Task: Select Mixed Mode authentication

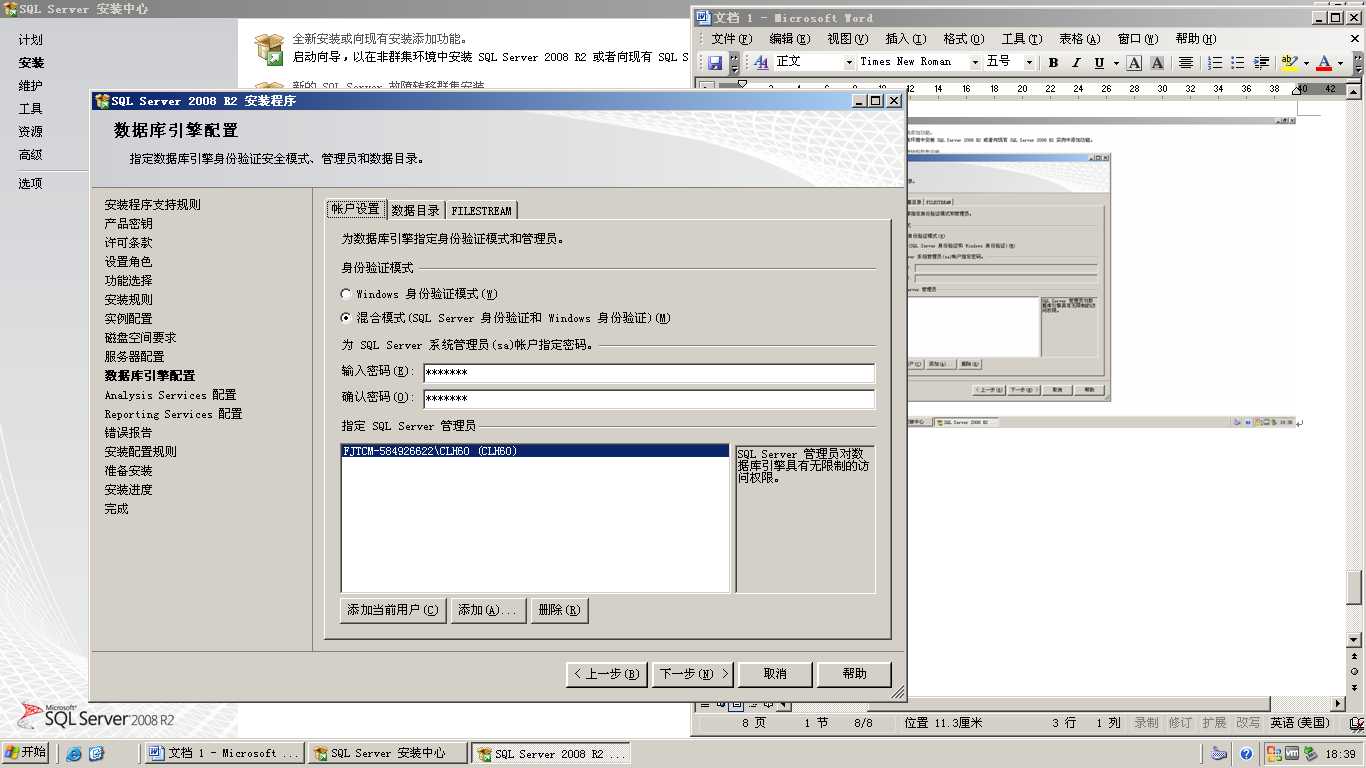Action: point(346,318)
